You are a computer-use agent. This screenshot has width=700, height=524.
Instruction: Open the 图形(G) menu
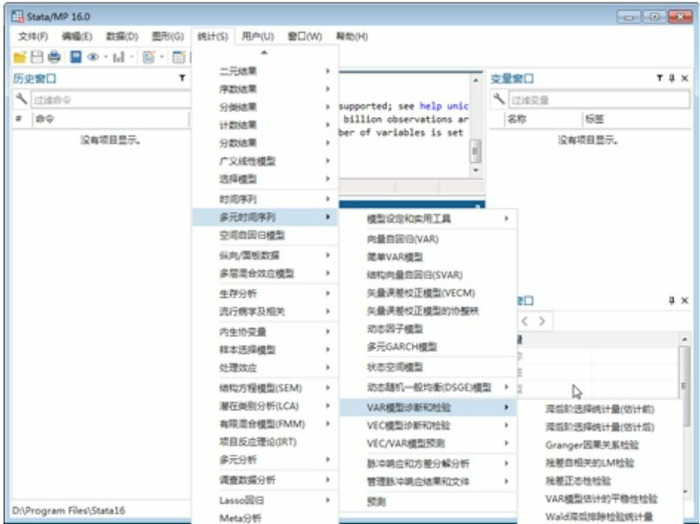167,36
